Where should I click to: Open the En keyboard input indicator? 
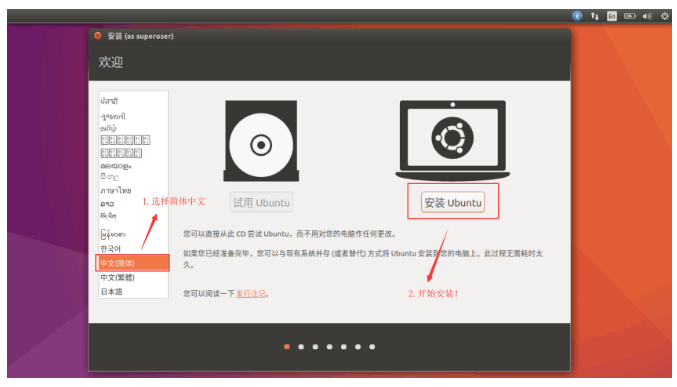[612, 16]
